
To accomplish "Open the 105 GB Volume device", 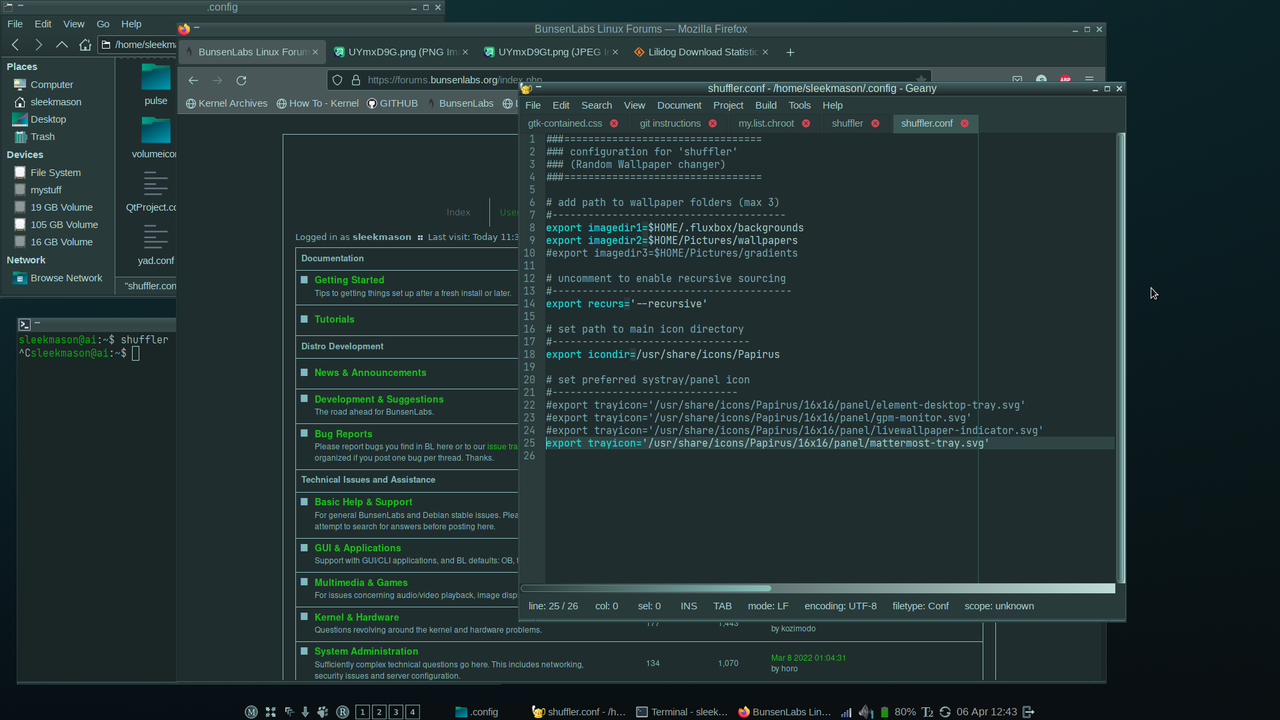I will [56, 225].
